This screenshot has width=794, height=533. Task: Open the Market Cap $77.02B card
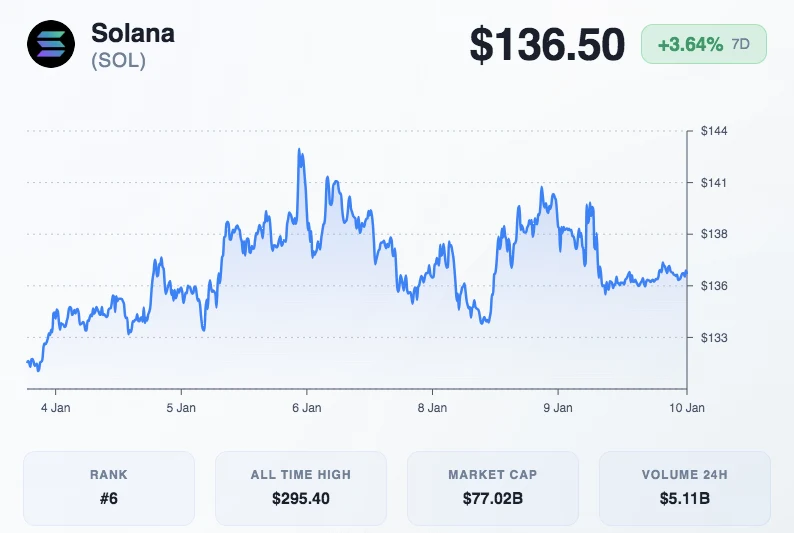[x=493, y=488]
